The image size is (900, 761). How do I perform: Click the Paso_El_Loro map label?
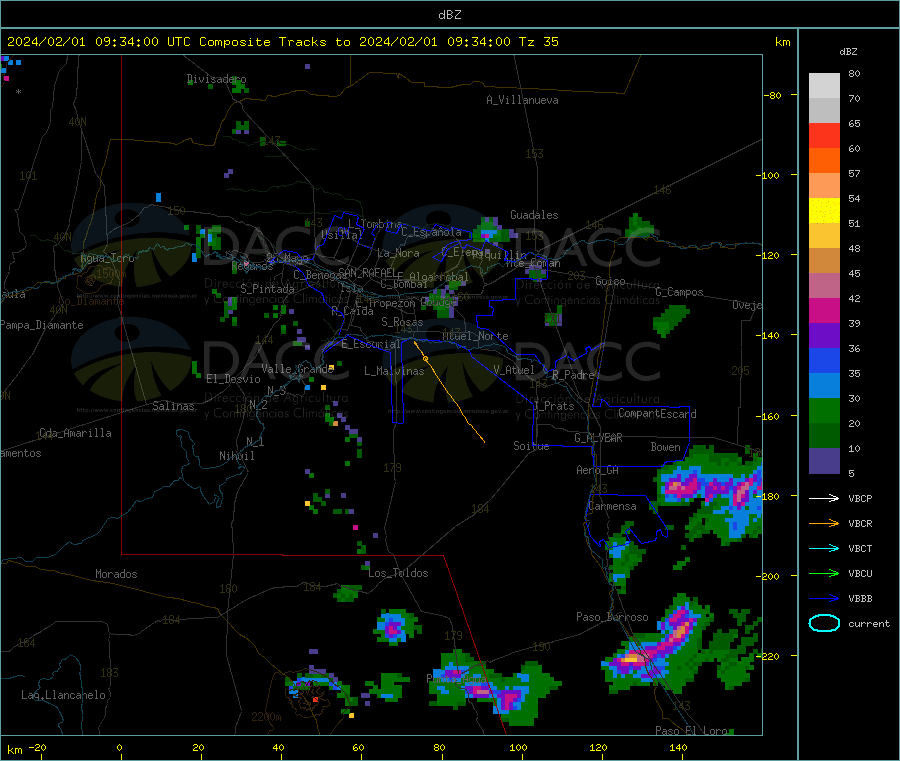pyautogui.click(x=692, y=731)
